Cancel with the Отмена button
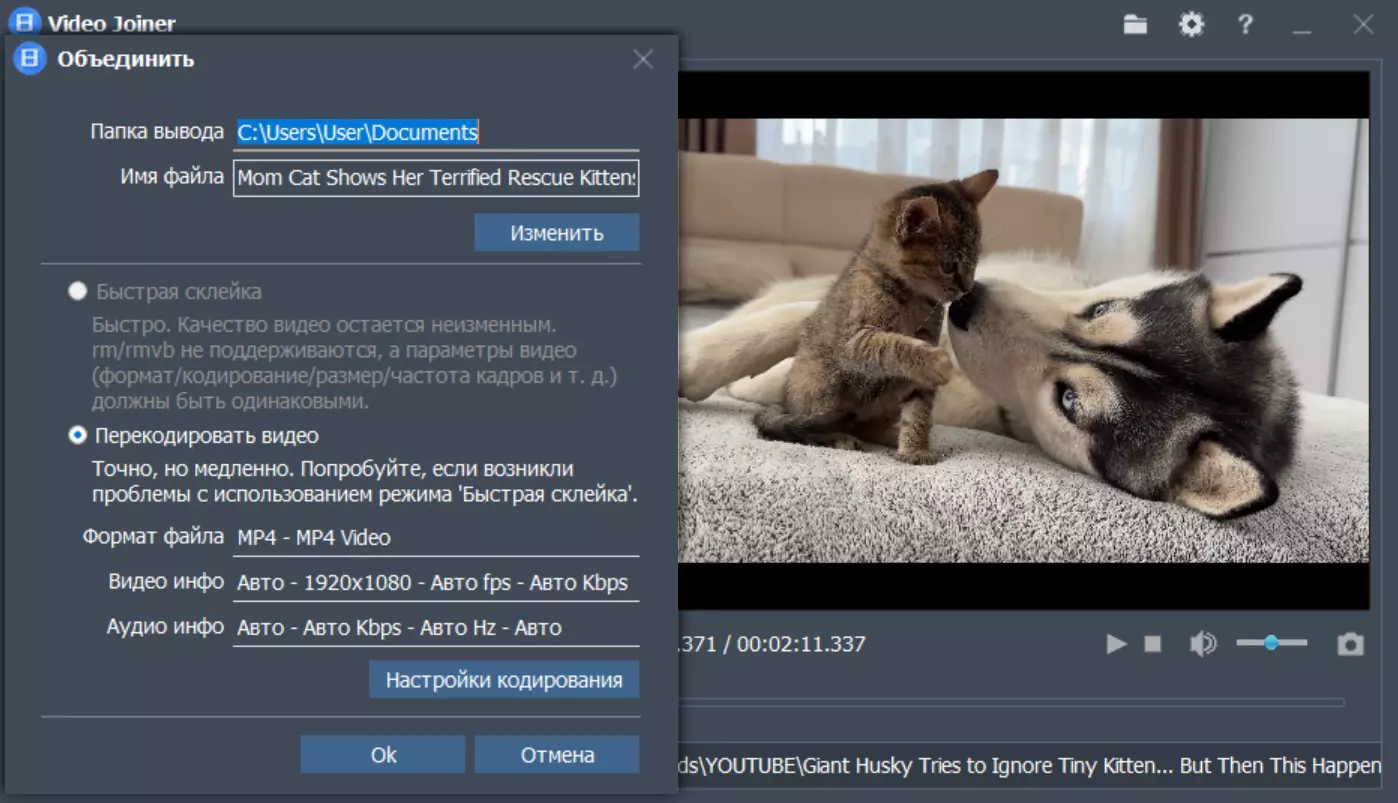The width and height of the screenshot is (1398, 803). (x=557, y=755)
